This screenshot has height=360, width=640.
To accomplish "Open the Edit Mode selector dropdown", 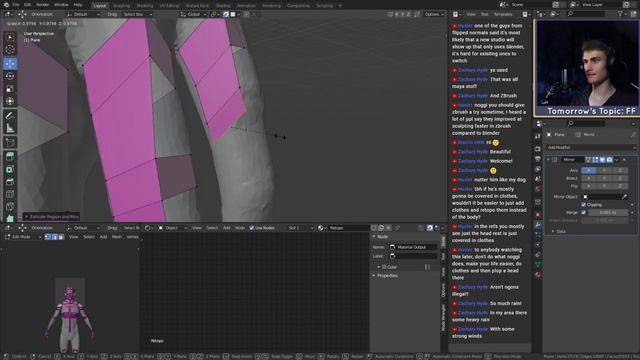I will pyautogui.click(x=23, y=237).
